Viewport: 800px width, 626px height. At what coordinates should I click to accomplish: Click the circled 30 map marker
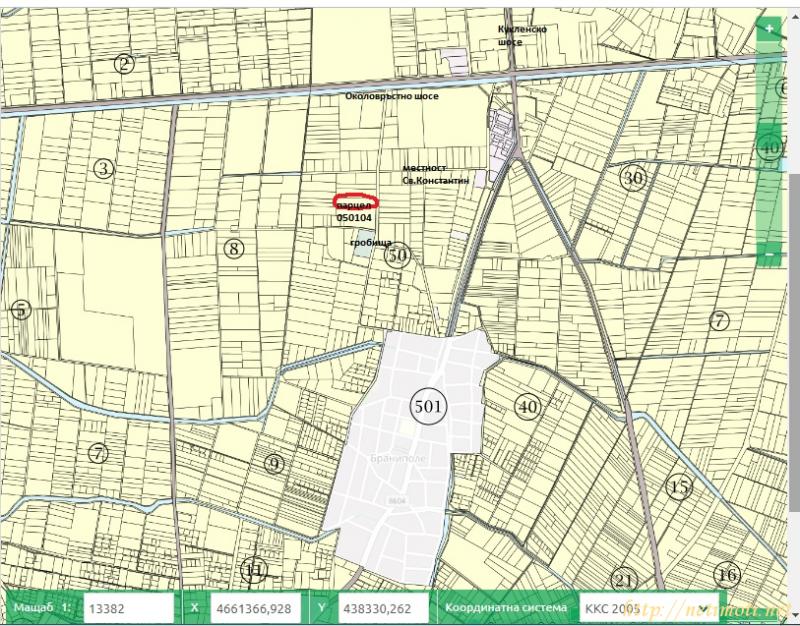[632, 178]
